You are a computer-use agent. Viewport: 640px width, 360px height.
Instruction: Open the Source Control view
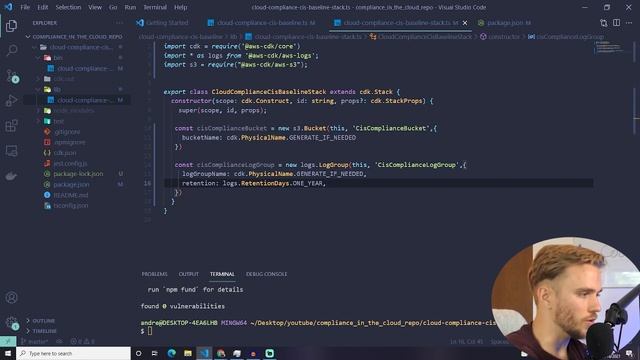point(11,76)
